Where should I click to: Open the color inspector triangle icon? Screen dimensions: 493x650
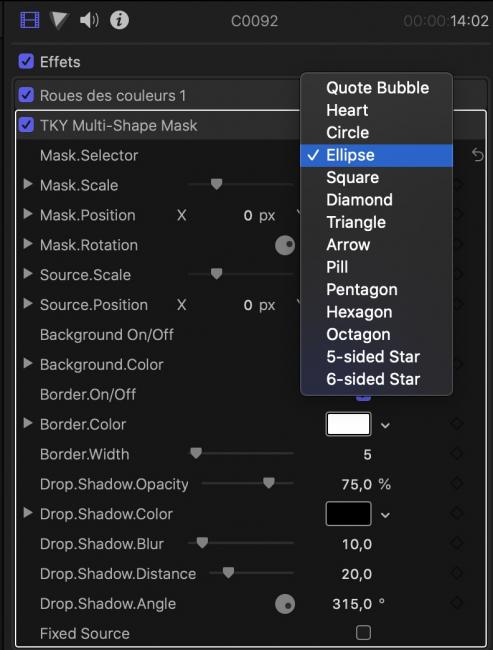59,20
